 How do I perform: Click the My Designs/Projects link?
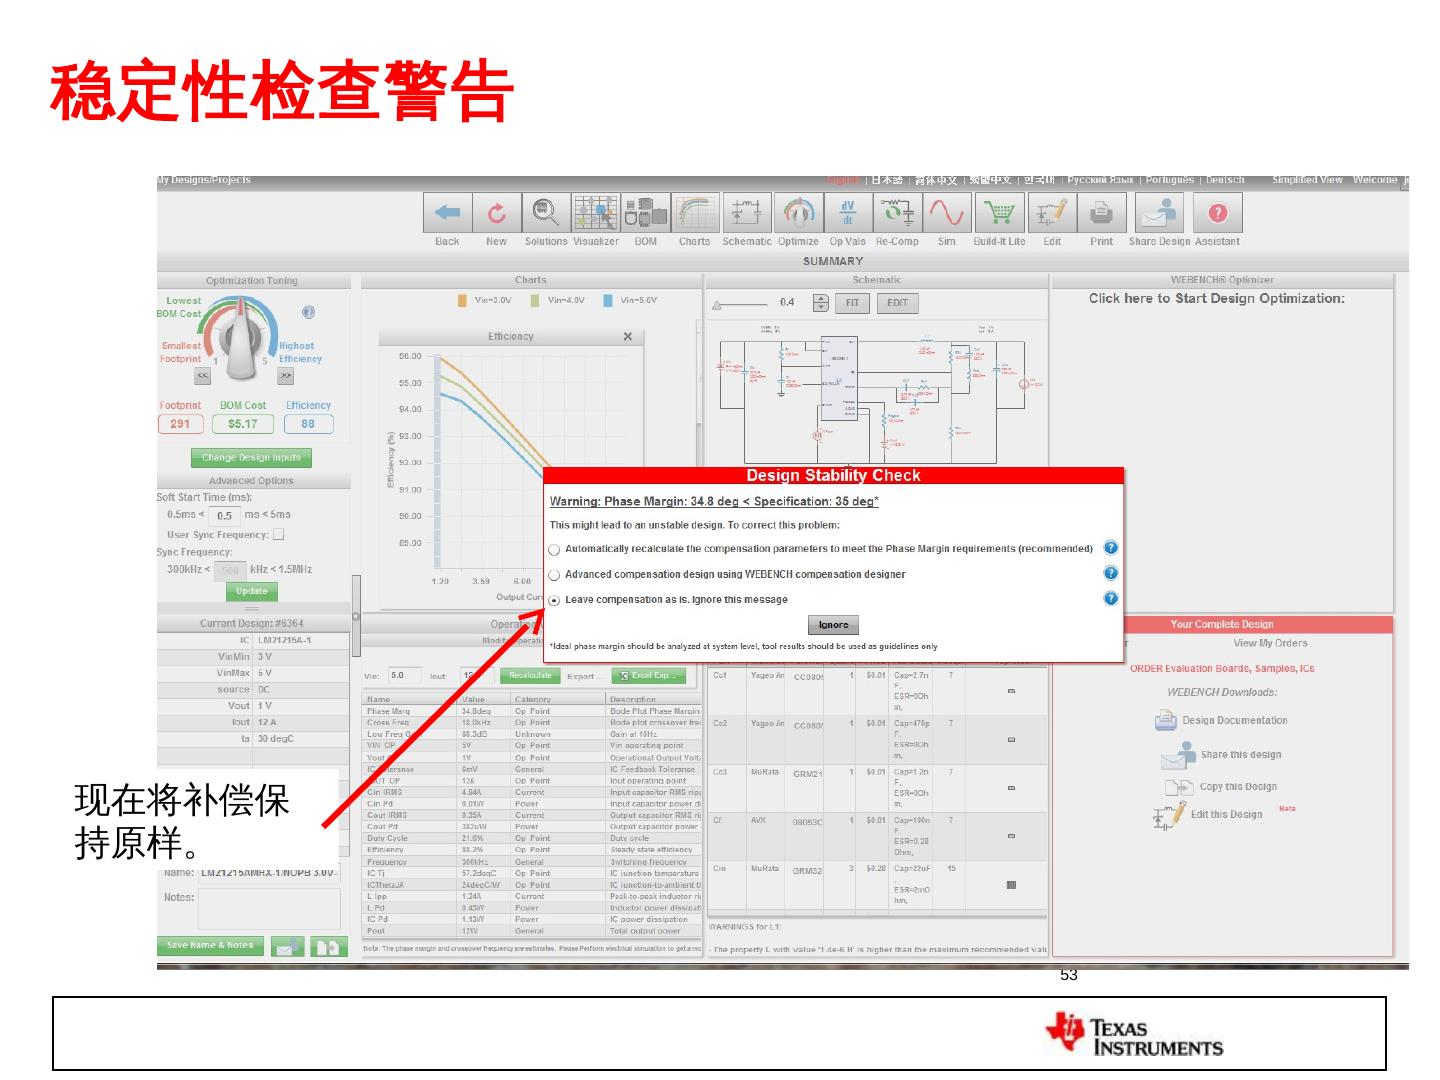(203, 180)
